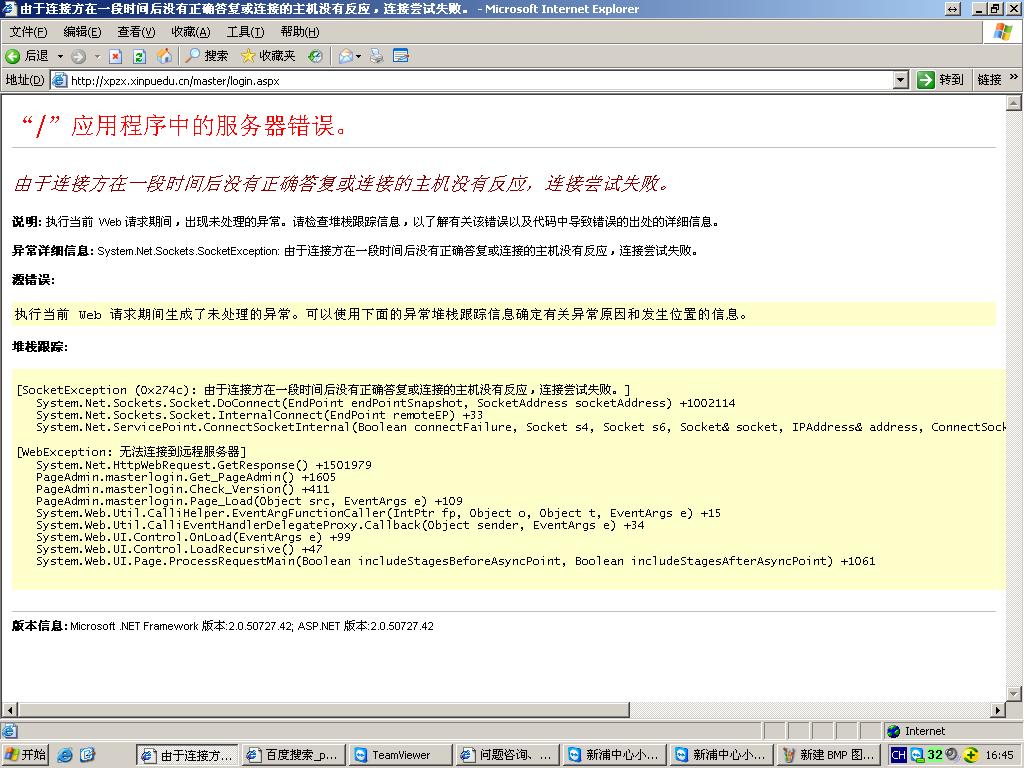Expand the back history dropdown arrow
The height and width of the screenshot is (768, 1024).
point(60,56)
